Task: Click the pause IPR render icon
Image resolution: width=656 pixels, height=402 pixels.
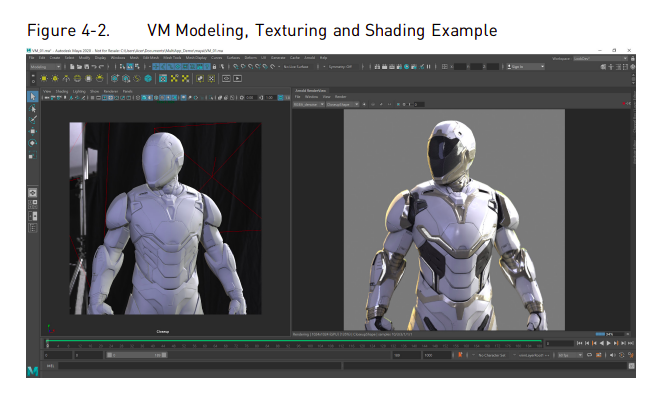Action: (x=428, y=67)
